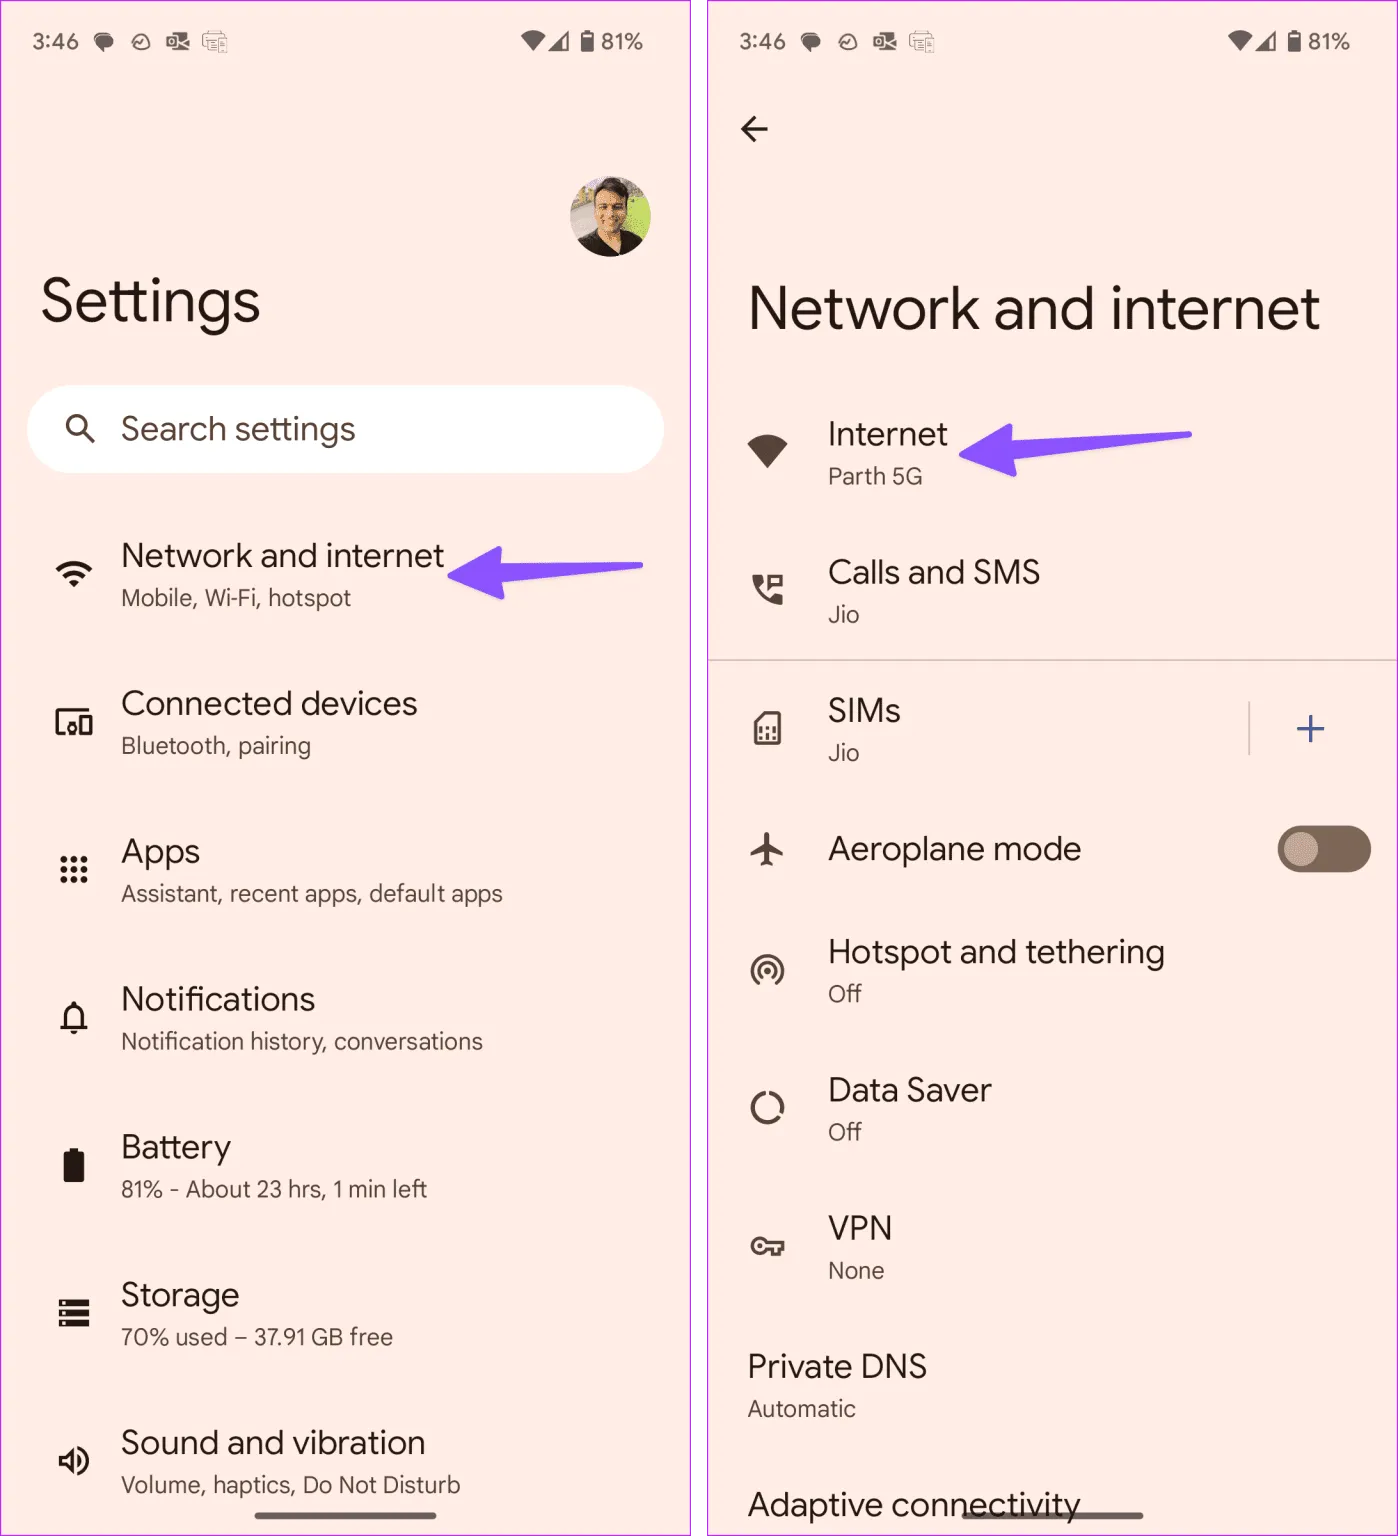Open Internet with Parth 5G network

pos(1052,452)
